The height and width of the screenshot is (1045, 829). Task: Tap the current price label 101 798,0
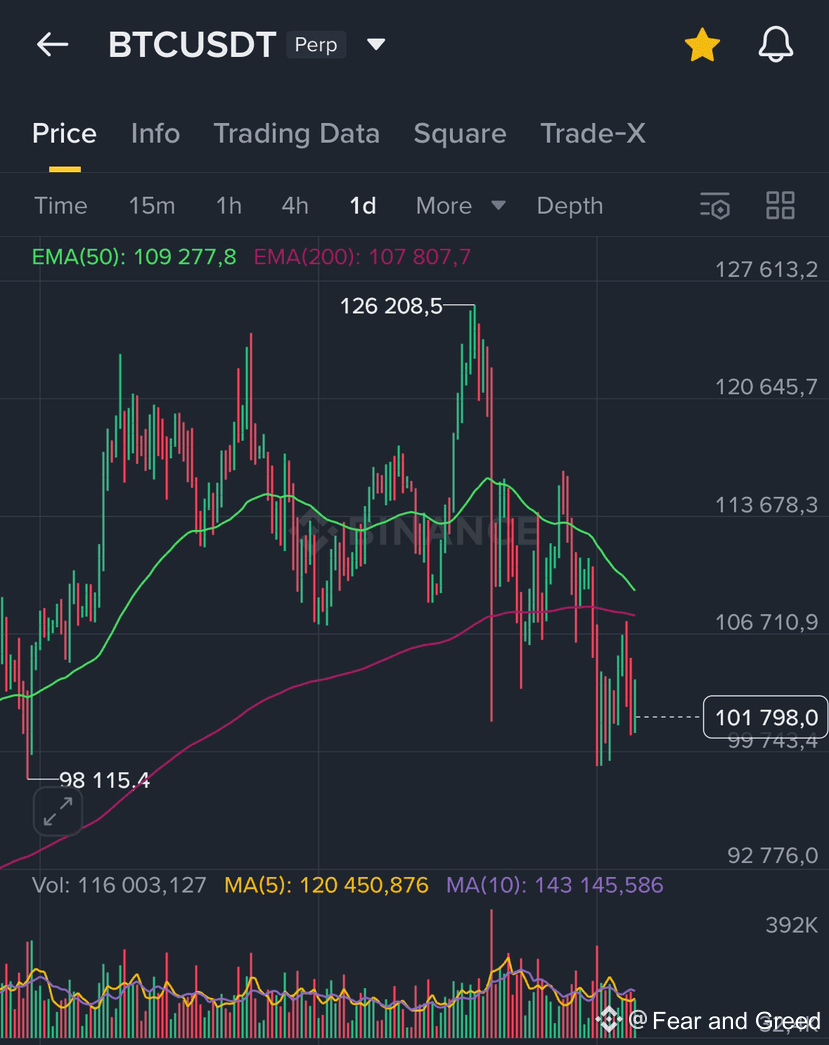click(x=766, y=717)
